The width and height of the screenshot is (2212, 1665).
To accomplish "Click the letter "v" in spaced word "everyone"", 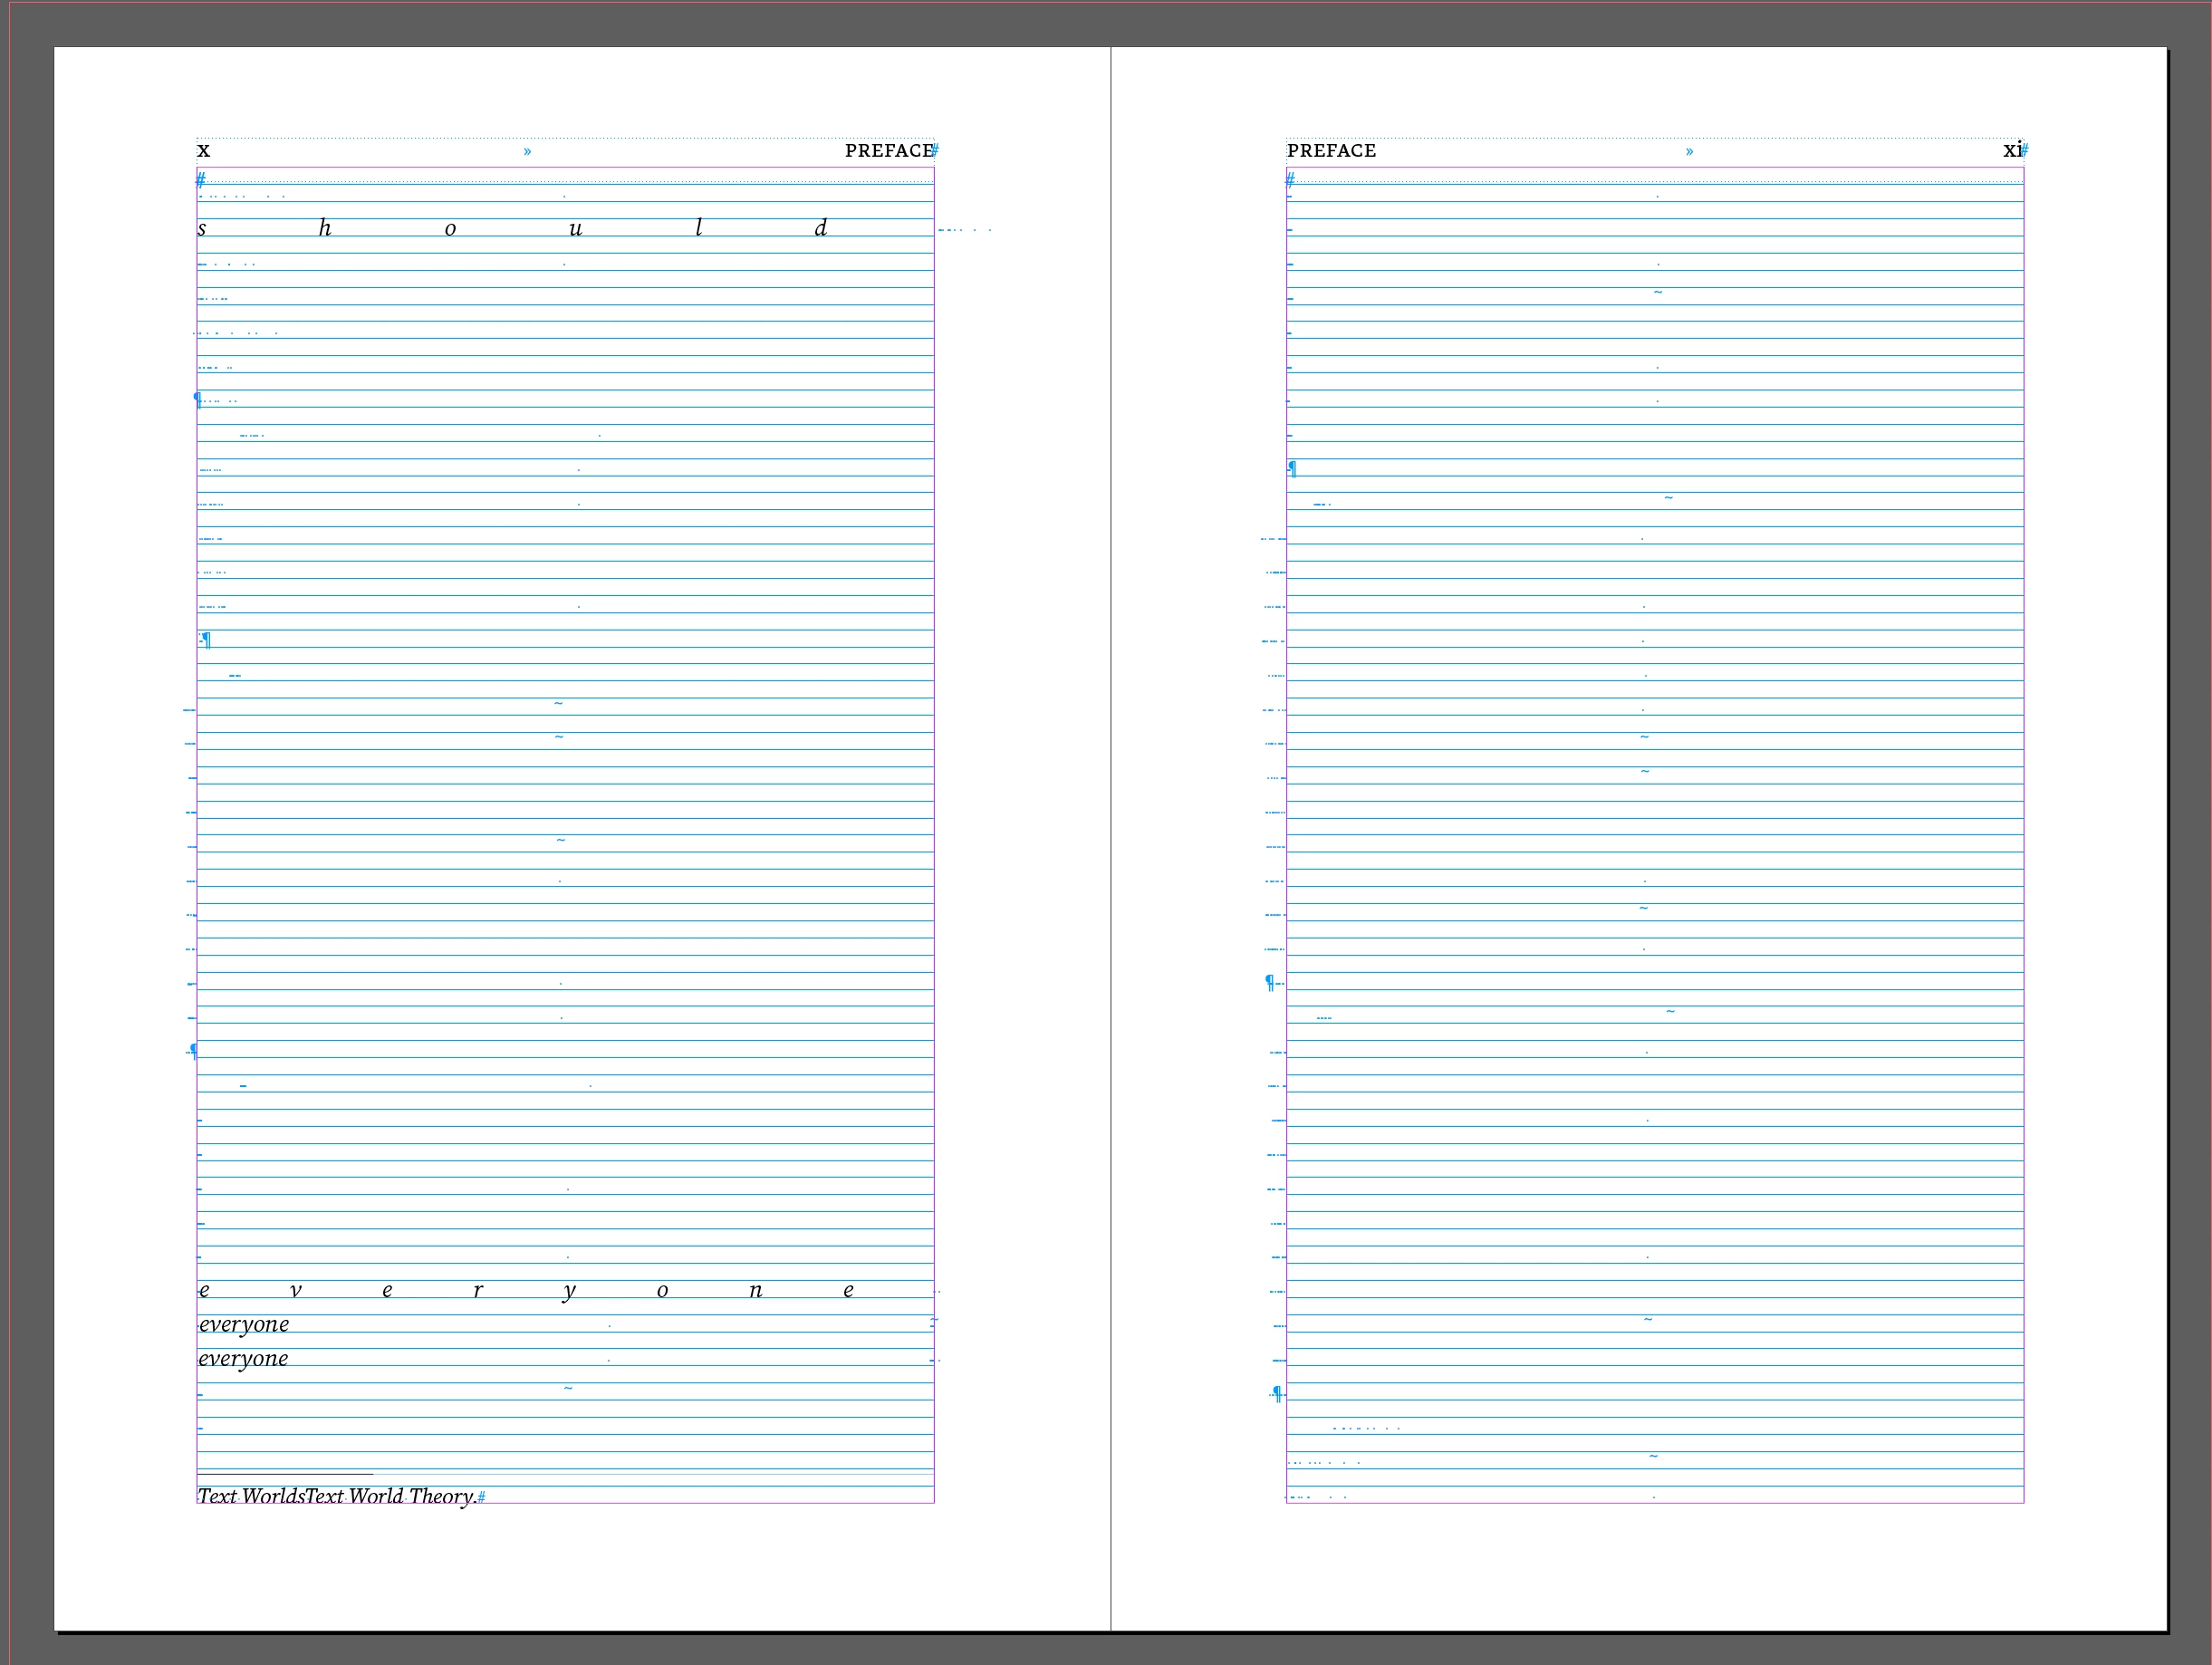I will [x=295, y=1291].
